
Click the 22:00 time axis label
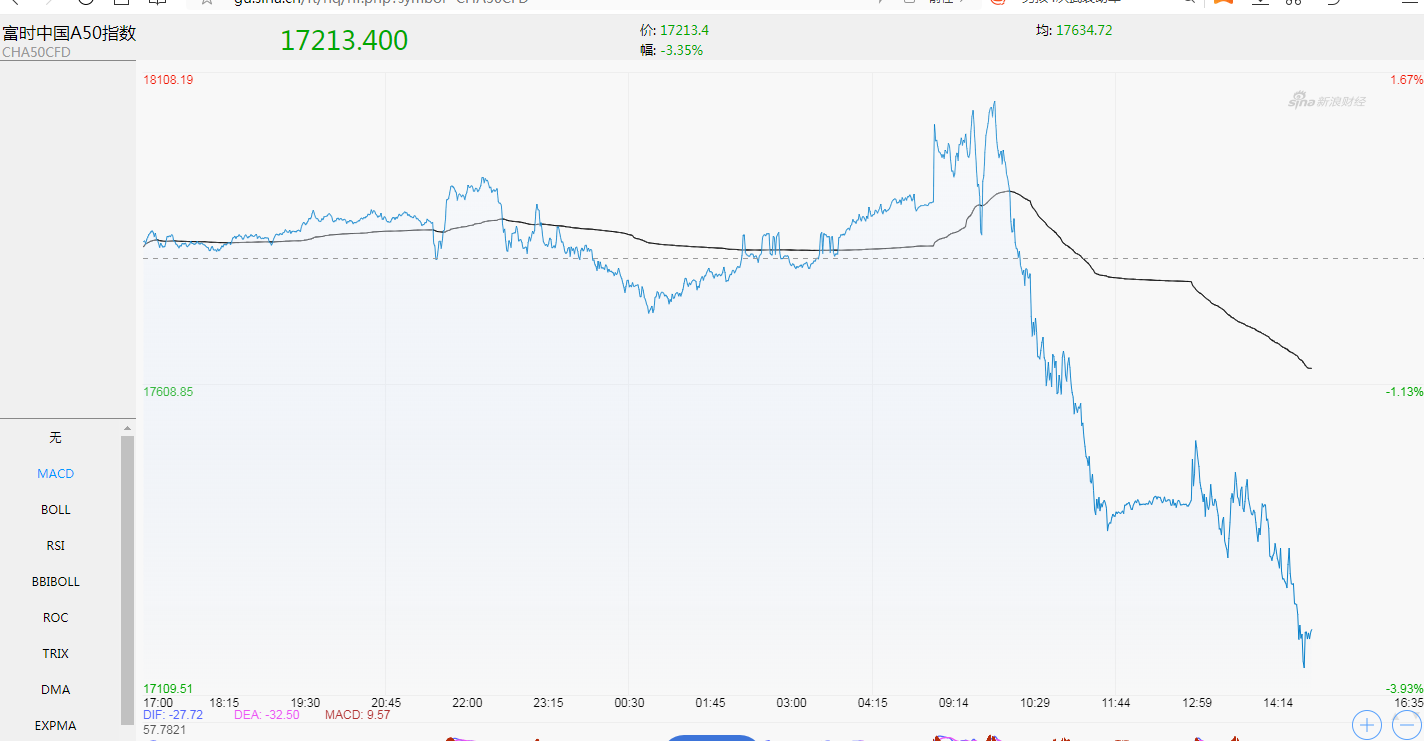pyautogui.click(x=467, y=703)
